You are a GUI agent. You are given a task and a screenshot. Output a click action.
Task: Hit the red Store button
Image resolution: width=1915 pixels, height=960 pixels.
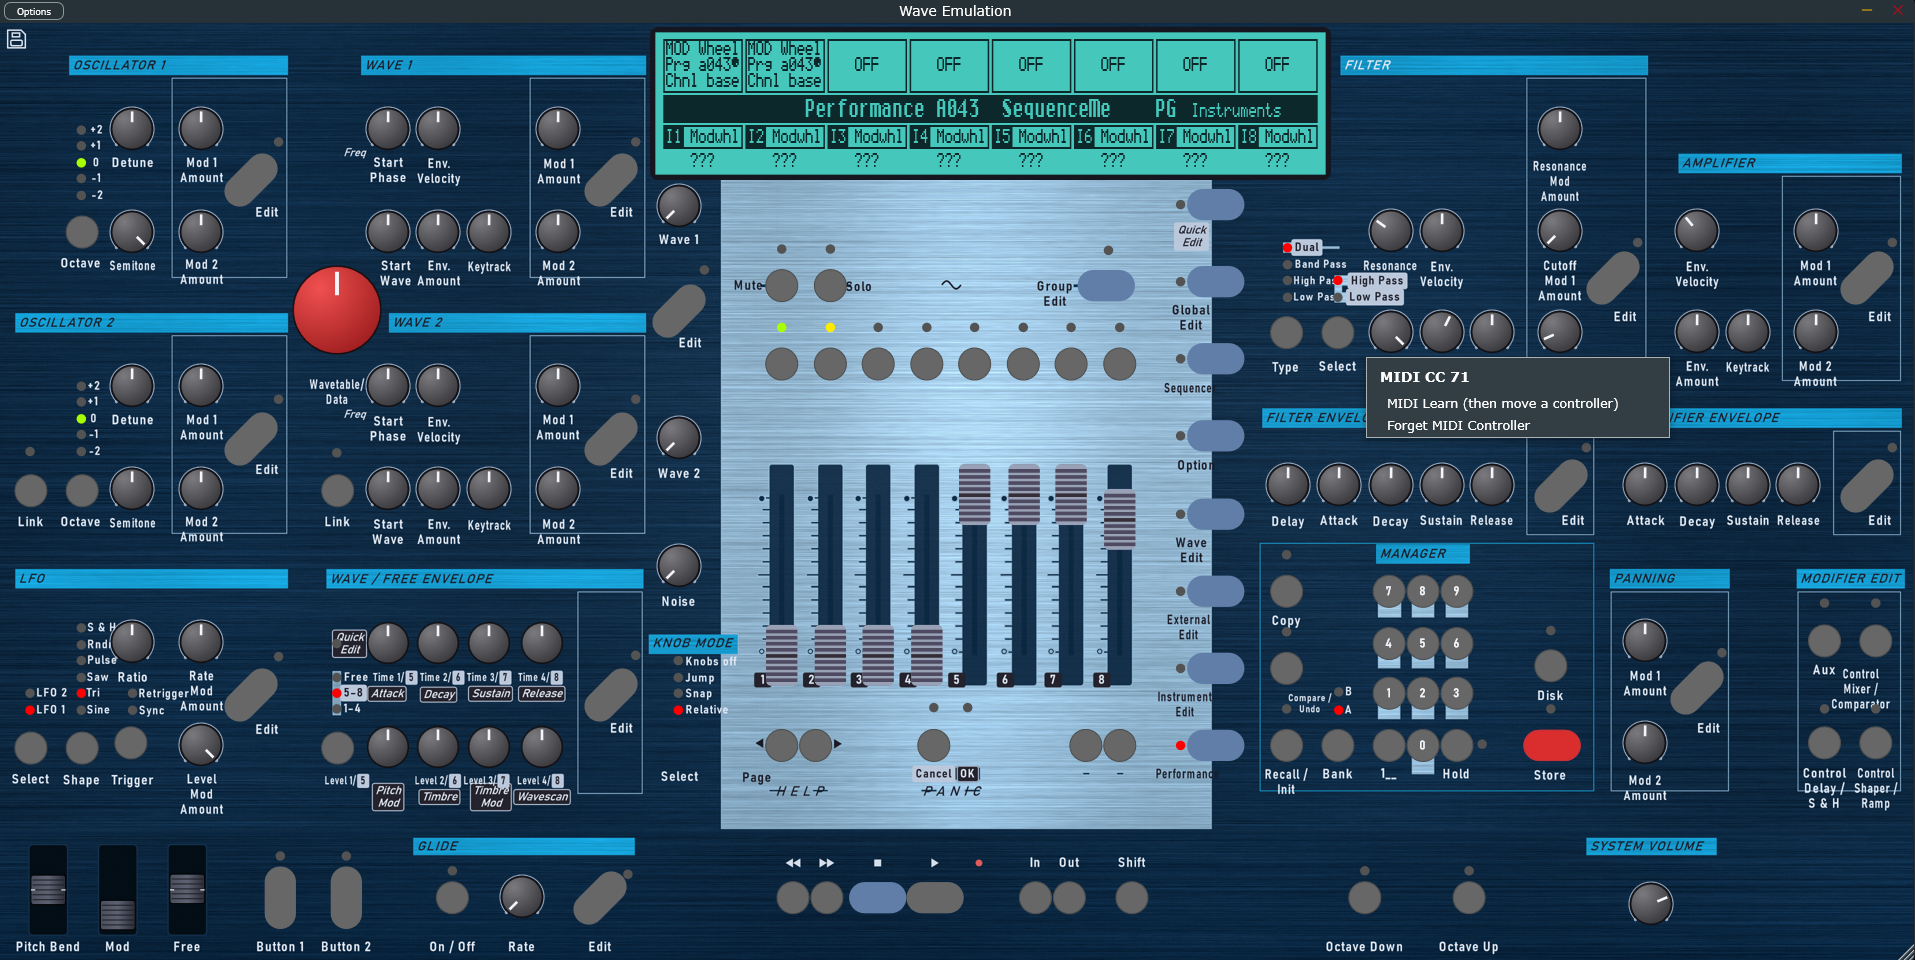(1551, 745)
